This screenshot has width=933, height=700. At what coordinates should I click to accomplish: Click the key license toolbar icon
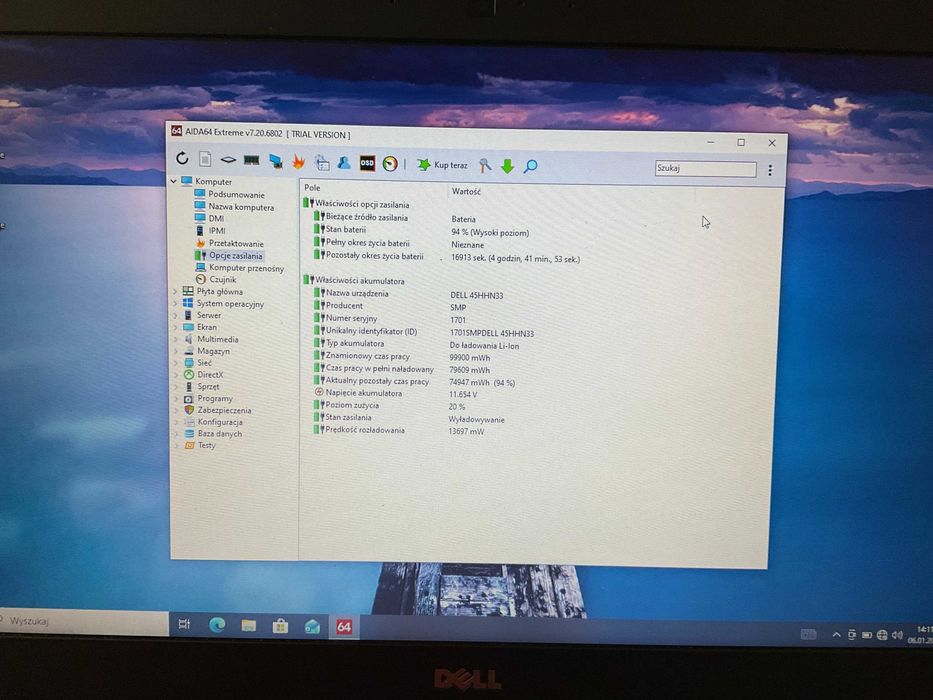pyautogui.click(x=485, y=165)
